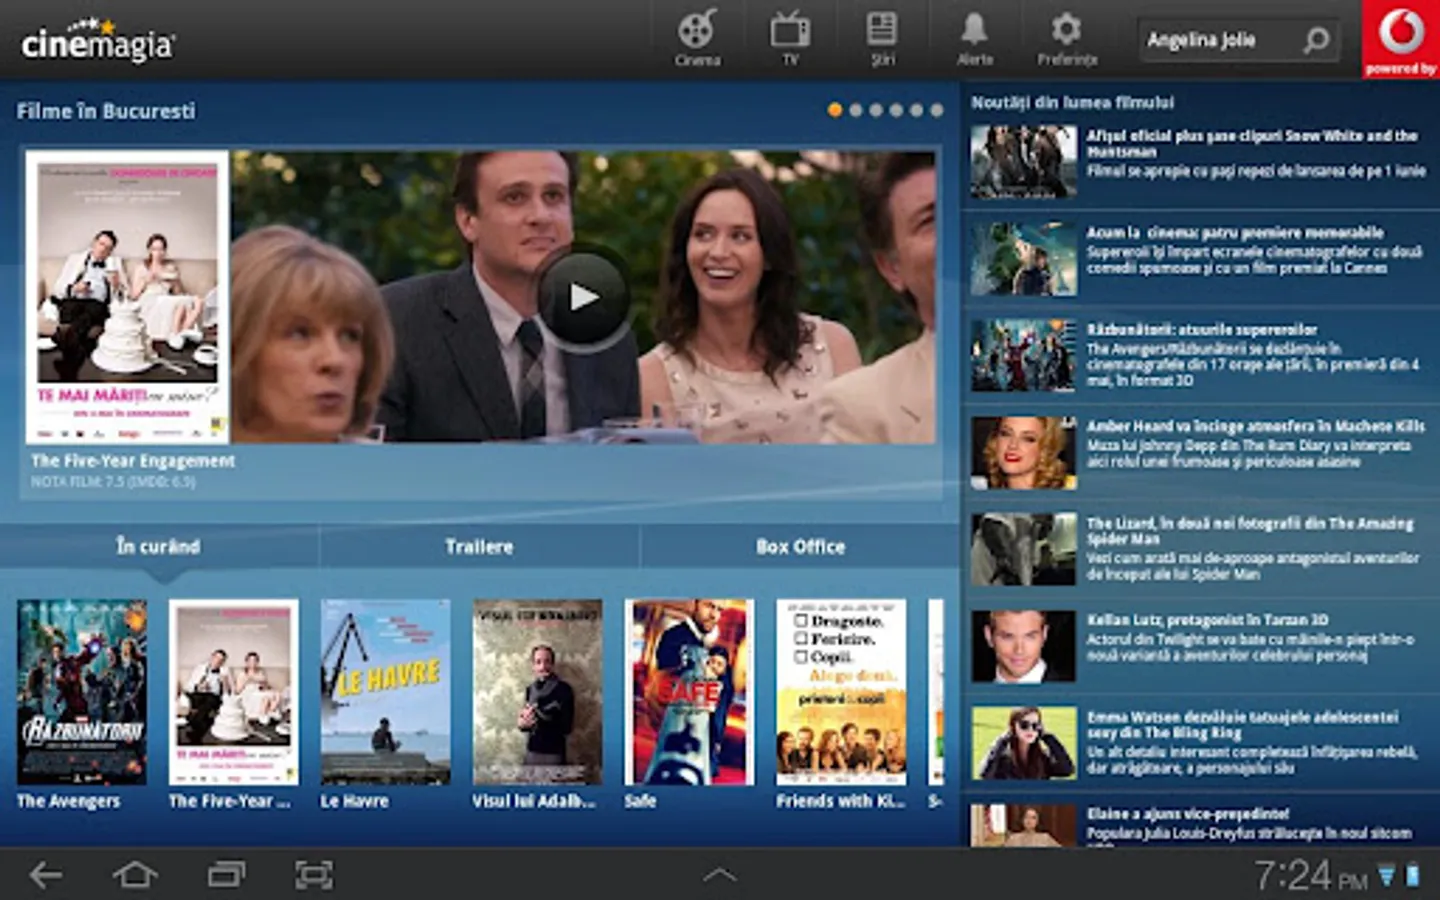The width and height of the screenshot is (1440, 900).
Task: Click the Filme în București heading
Action: click(x=106, y=111)
